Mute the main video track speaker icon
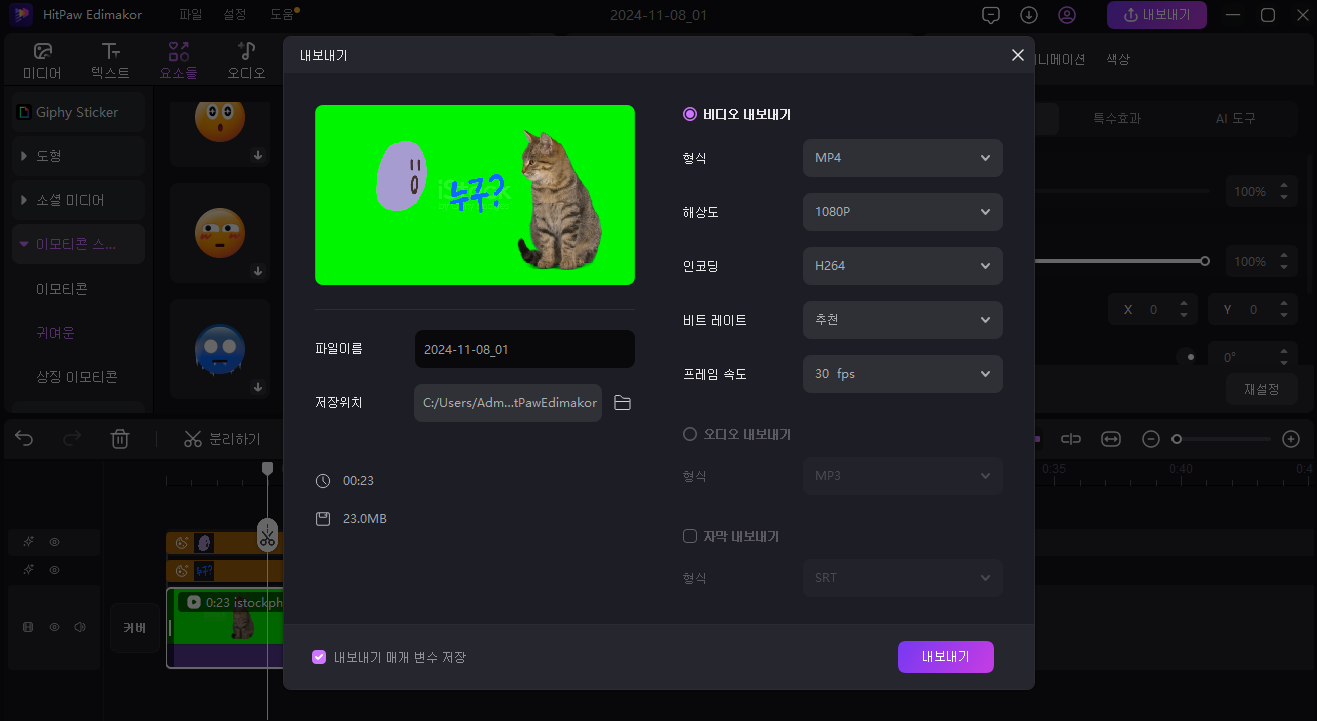 click(80, 627)
